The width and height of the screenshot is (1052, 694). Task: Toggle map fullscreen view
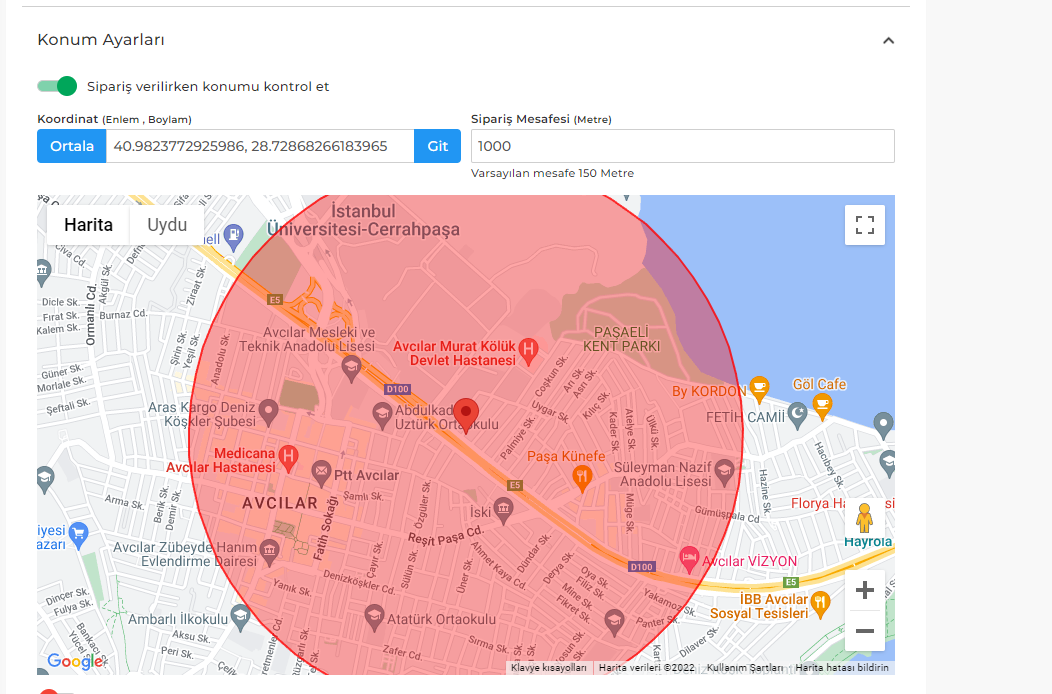pos(865,225)
